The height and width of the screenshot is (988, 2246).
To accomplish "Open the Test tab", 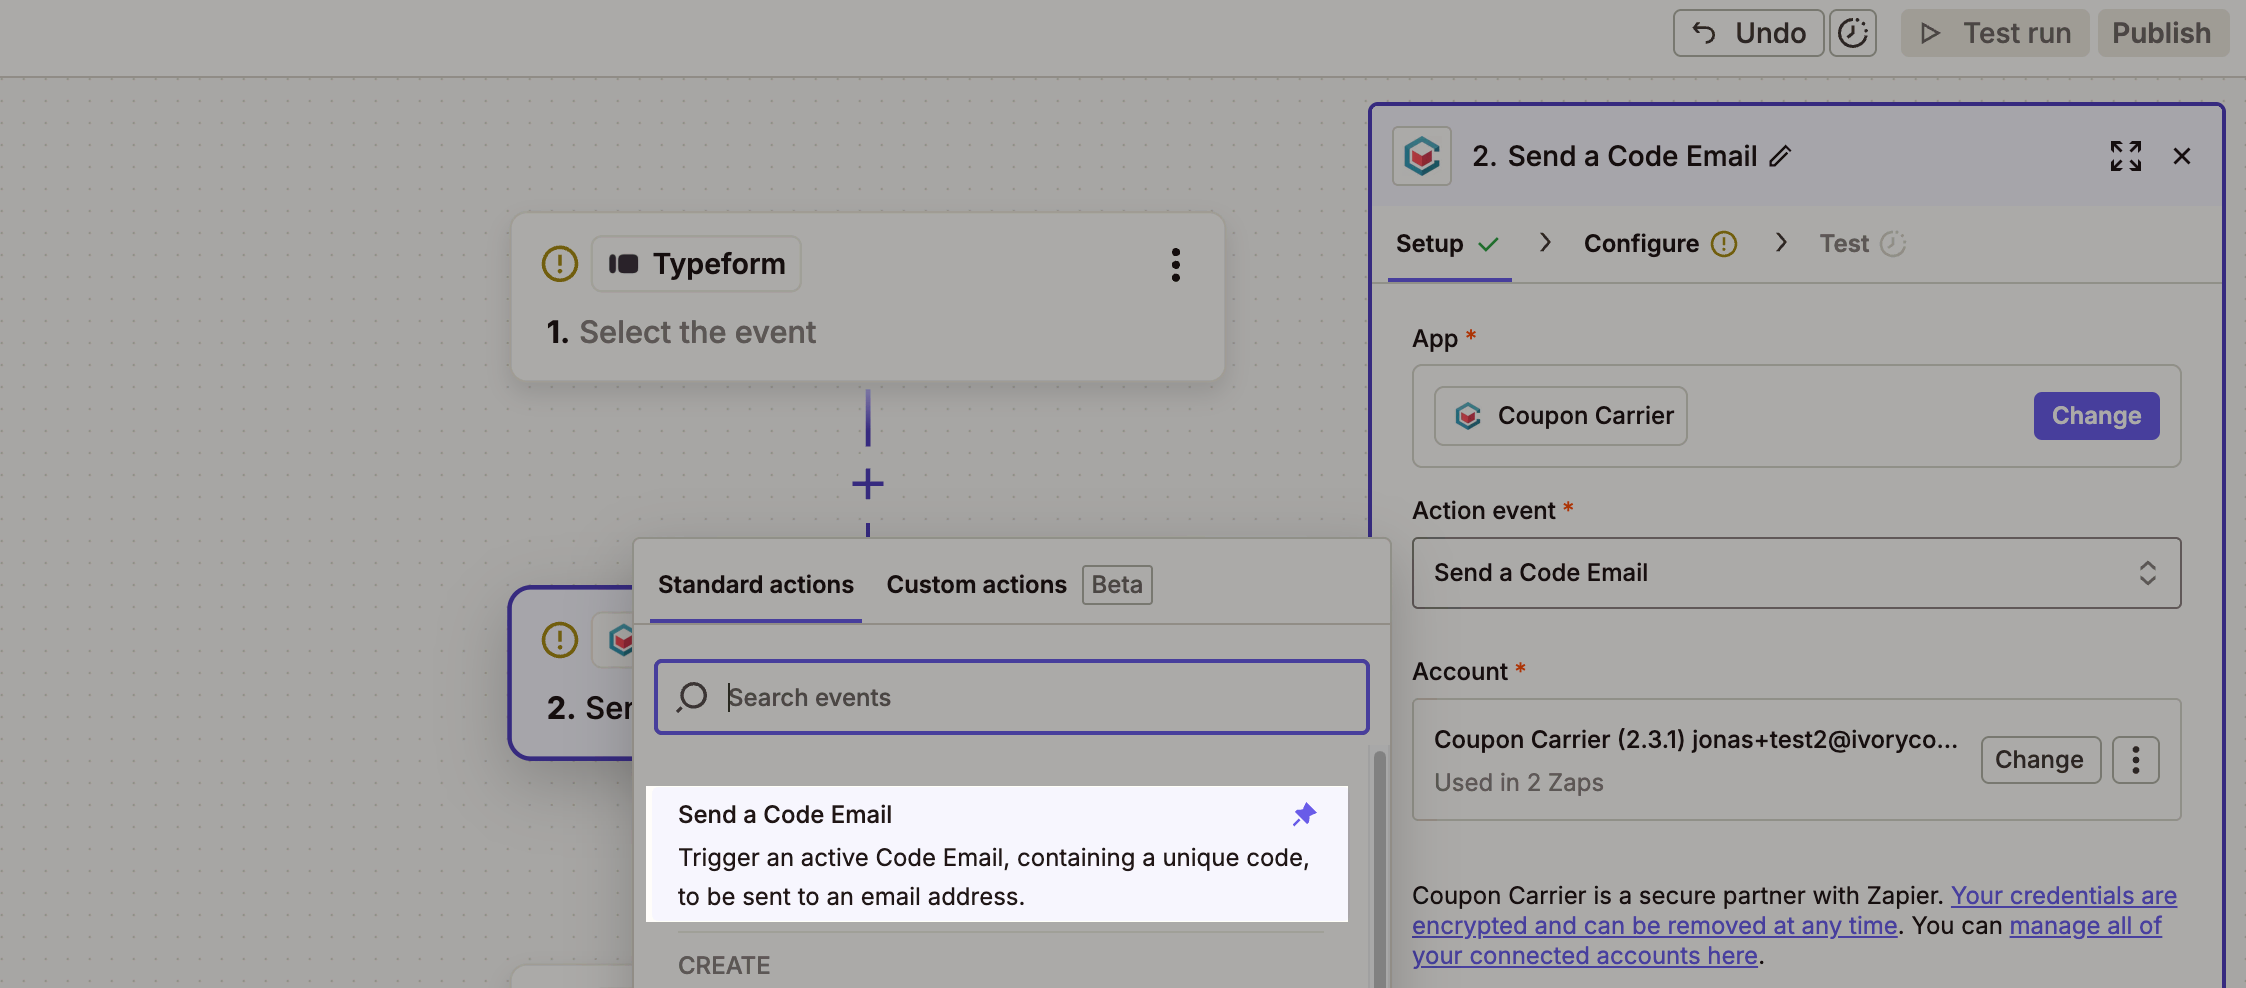I will coord(1862,244).
